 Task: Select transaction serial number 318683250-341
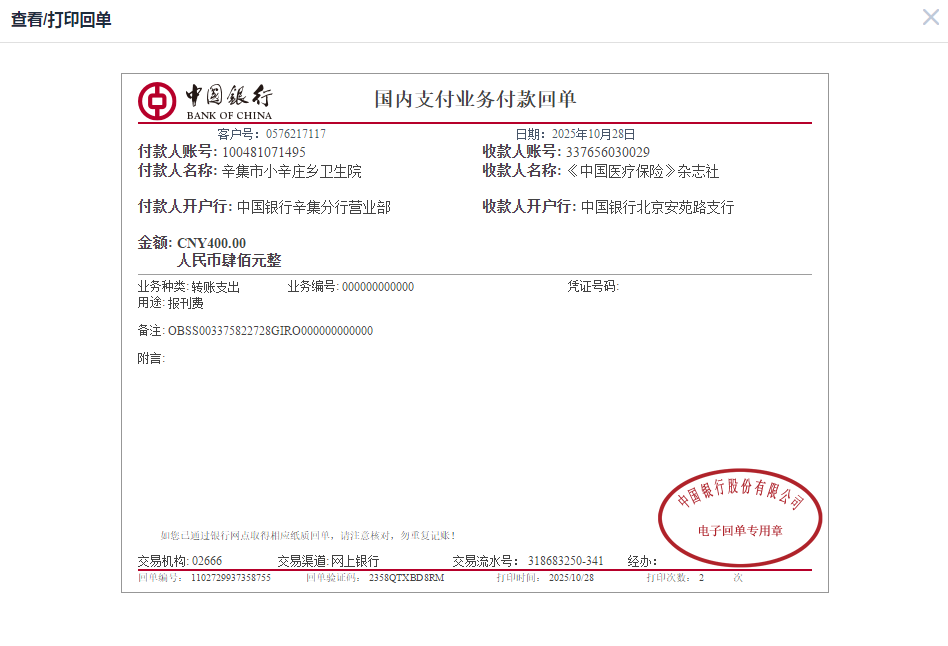565,561
